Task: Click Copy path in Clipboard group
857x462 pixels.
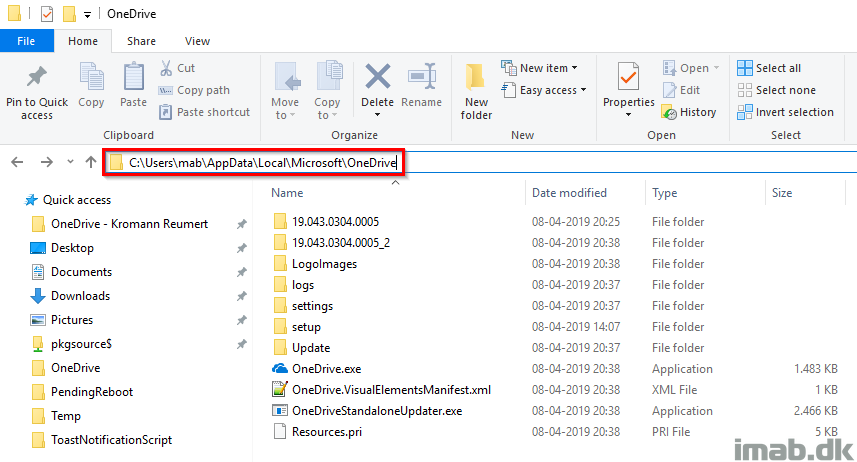Action: 195,90
